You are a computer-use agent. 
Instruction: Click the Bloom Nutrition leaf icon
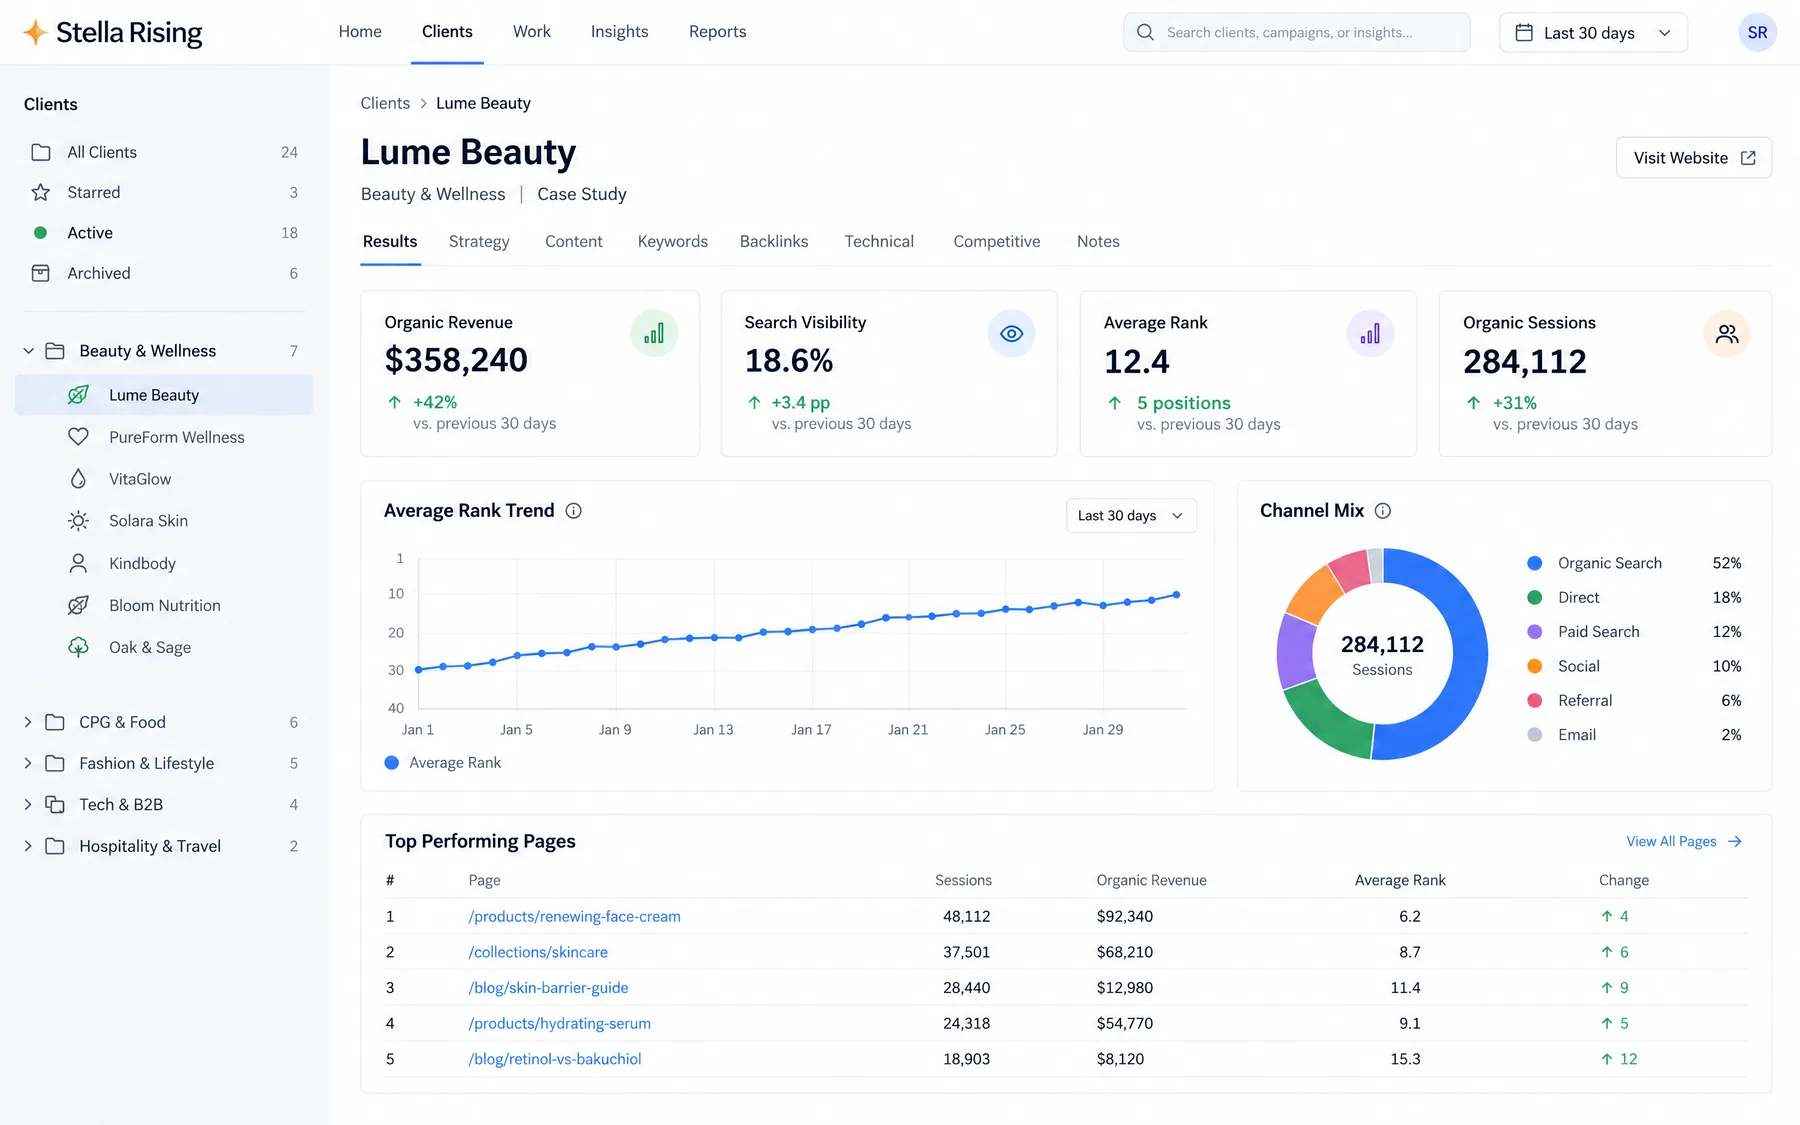[78, 605]
